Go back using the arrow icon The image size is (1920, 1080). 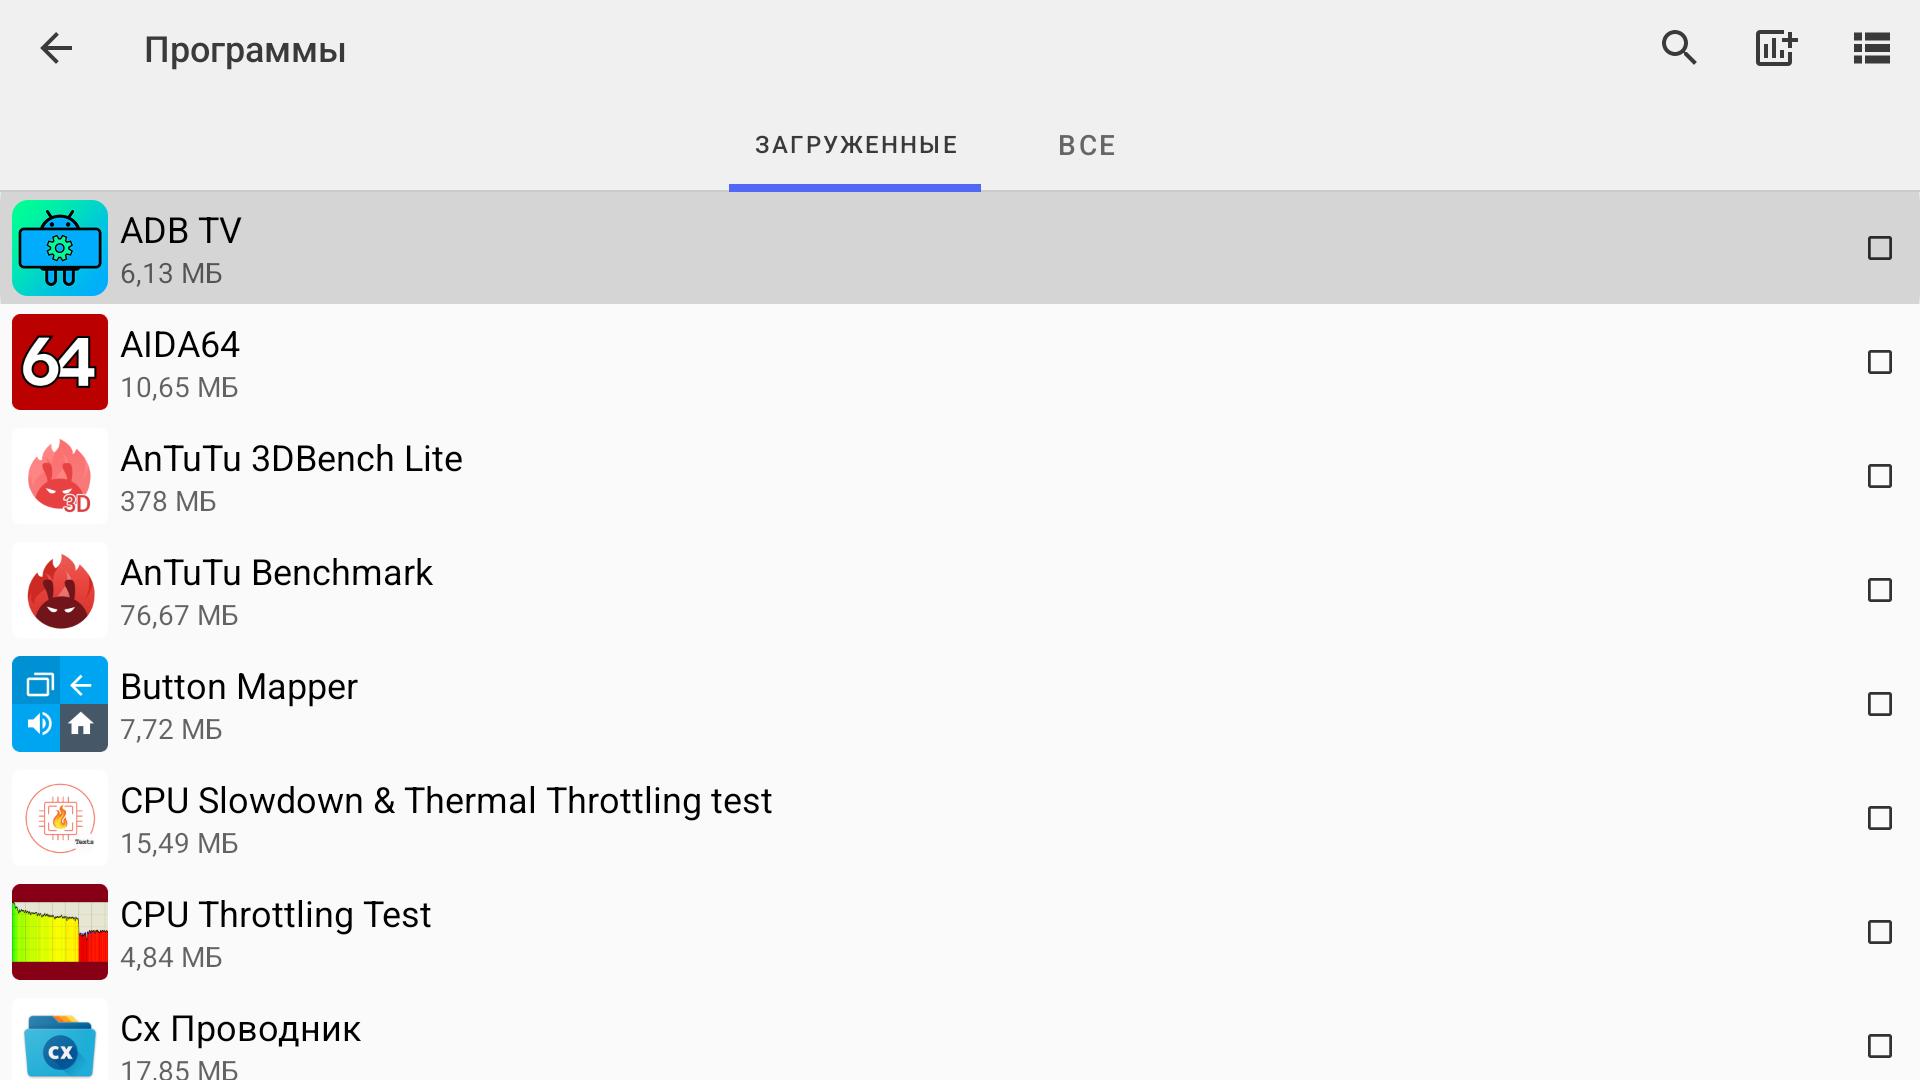click(x=56, y=48)
